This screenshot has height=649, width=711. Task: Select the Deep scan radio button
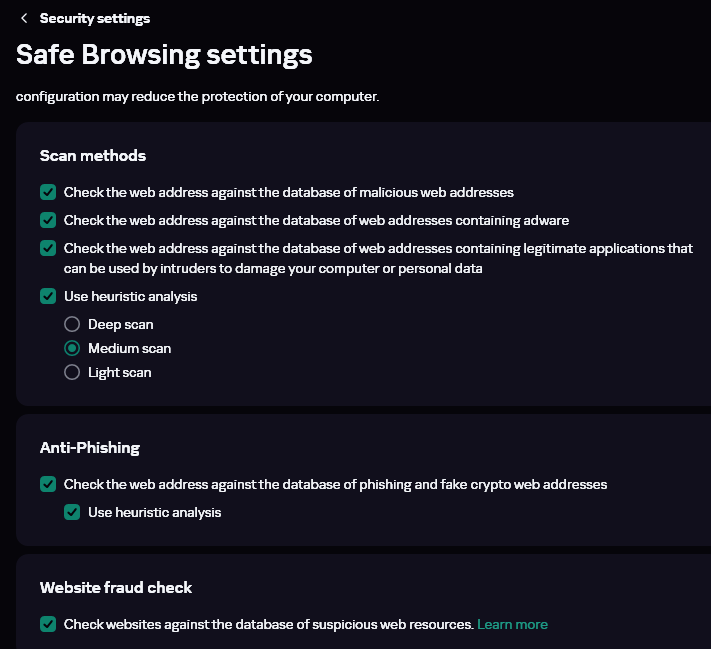pyautogui.click(x=72, y=324)
